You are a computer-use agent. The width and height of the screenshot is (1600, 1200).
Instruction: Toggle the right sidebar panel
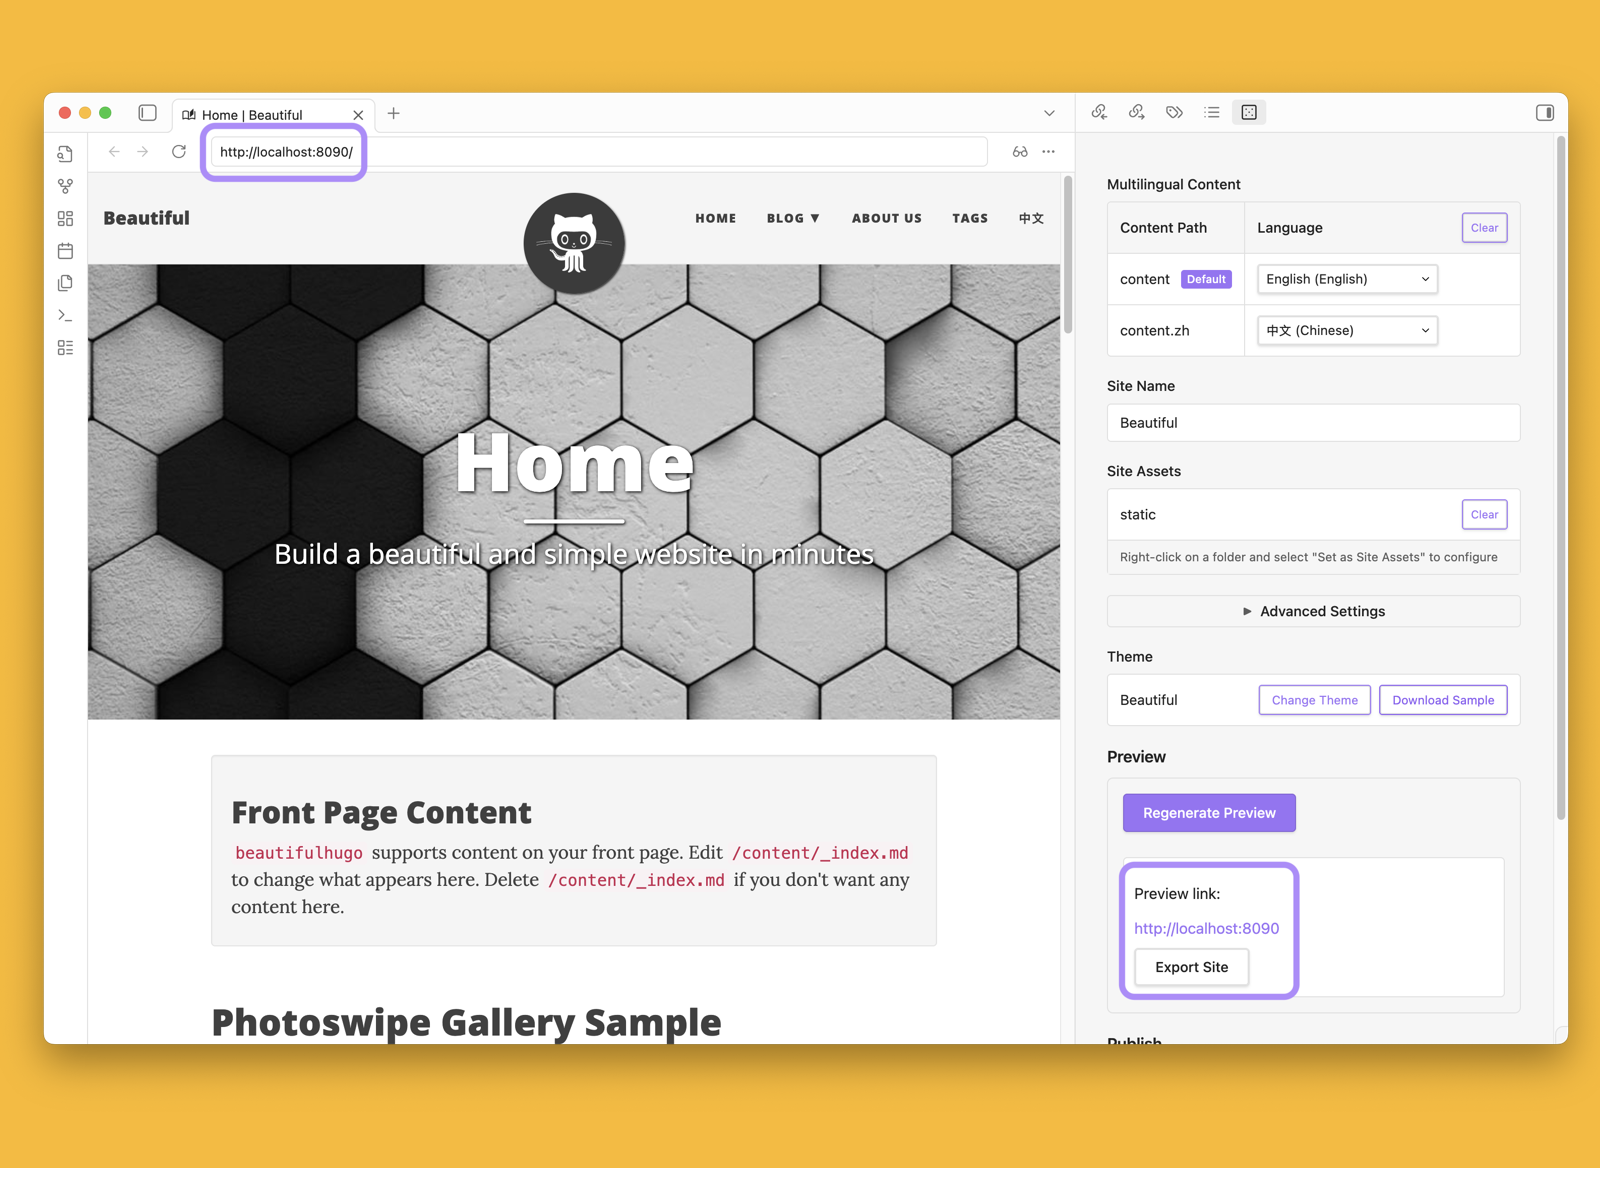[1544, 112]
